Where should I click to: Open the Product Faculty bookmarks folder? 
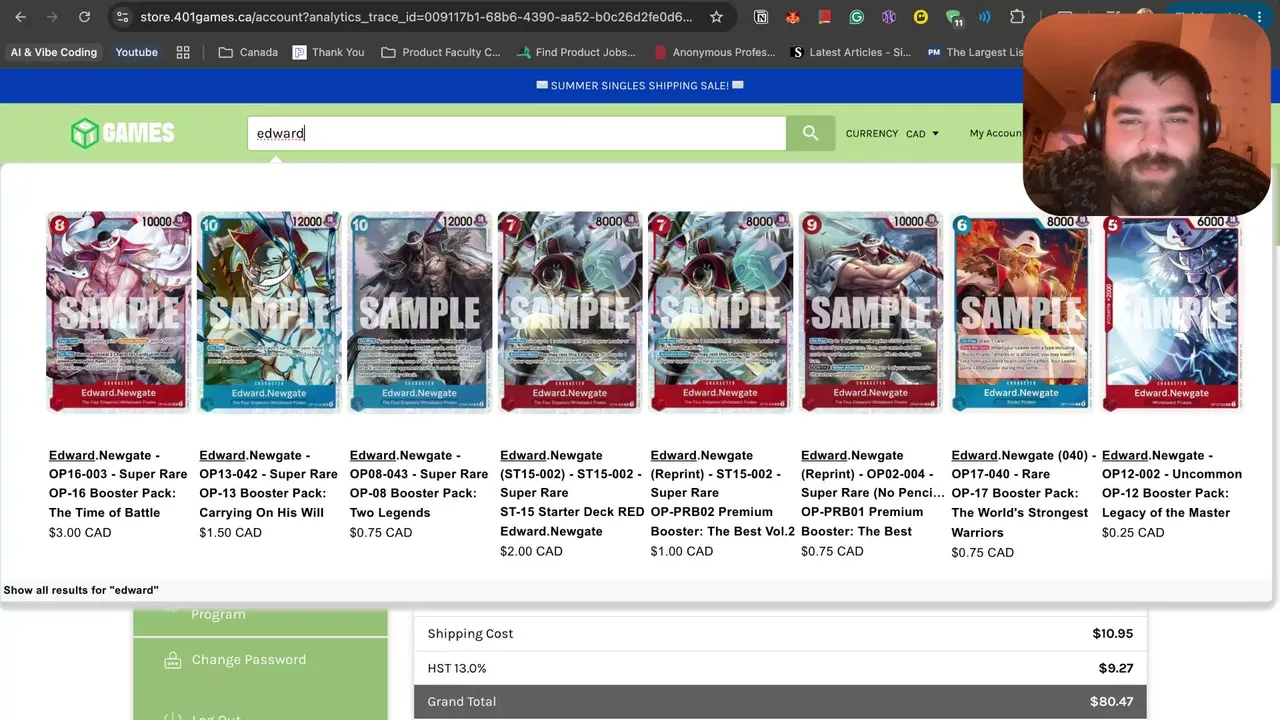point(441,52)
